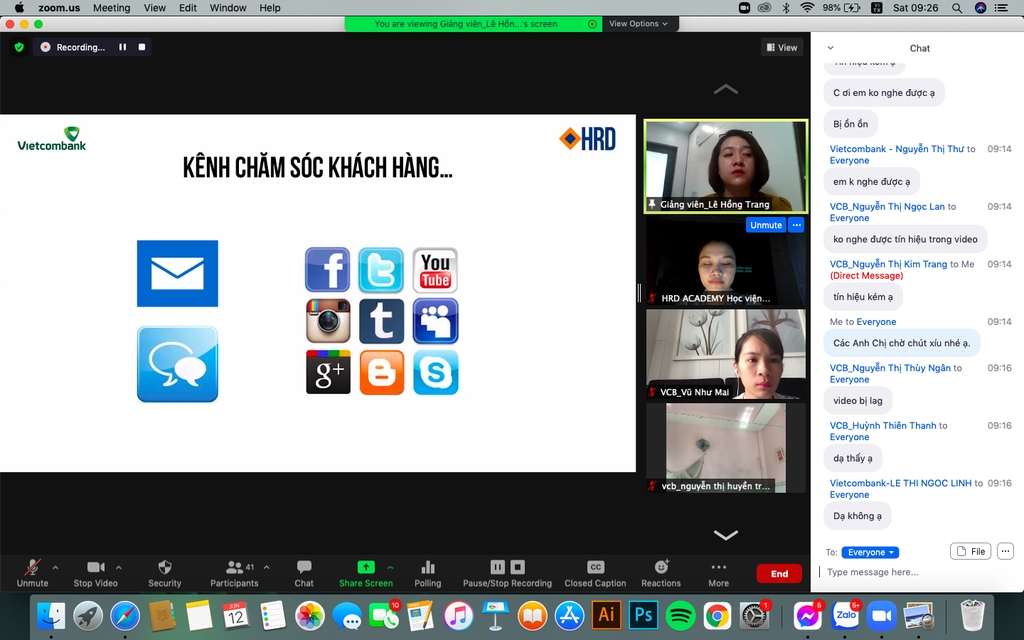
Task: Click the red End meeting button
Action: [779, 573]
